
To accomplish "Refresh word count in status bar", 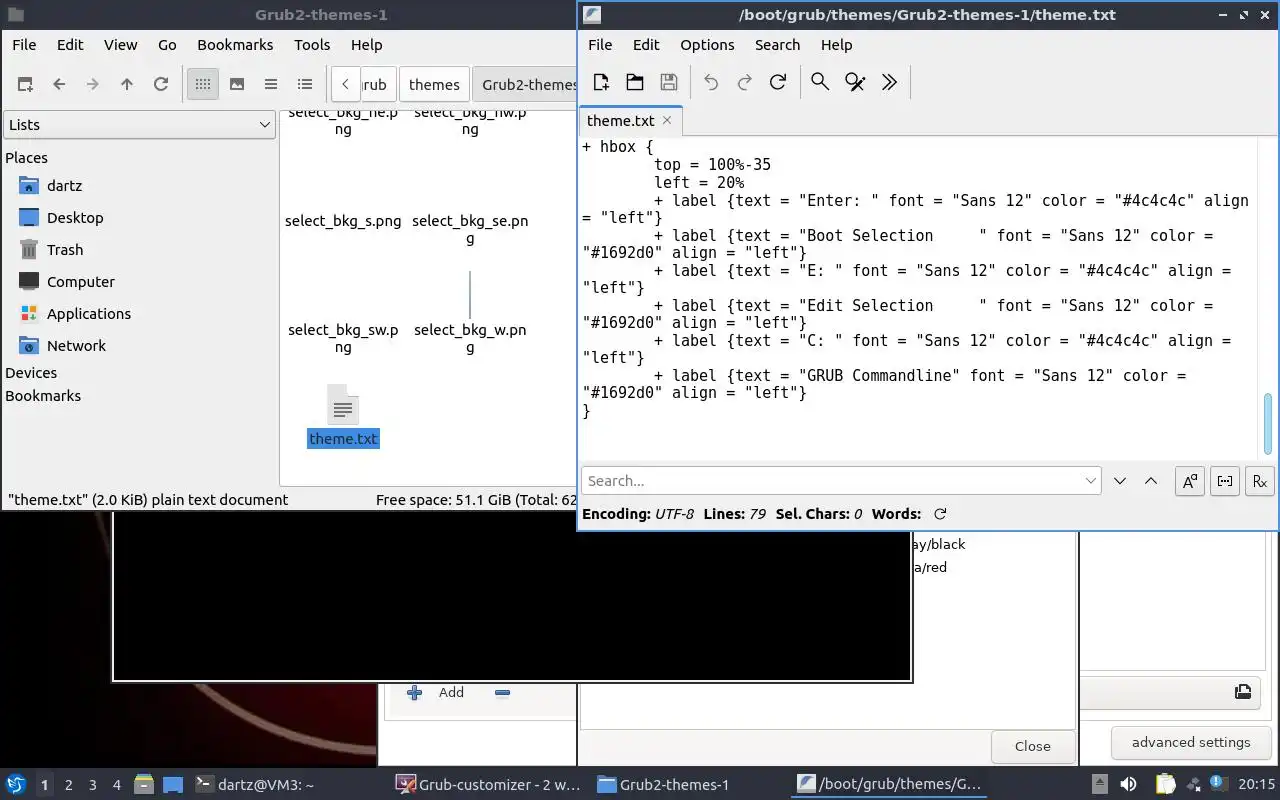I will click(940, 514).
